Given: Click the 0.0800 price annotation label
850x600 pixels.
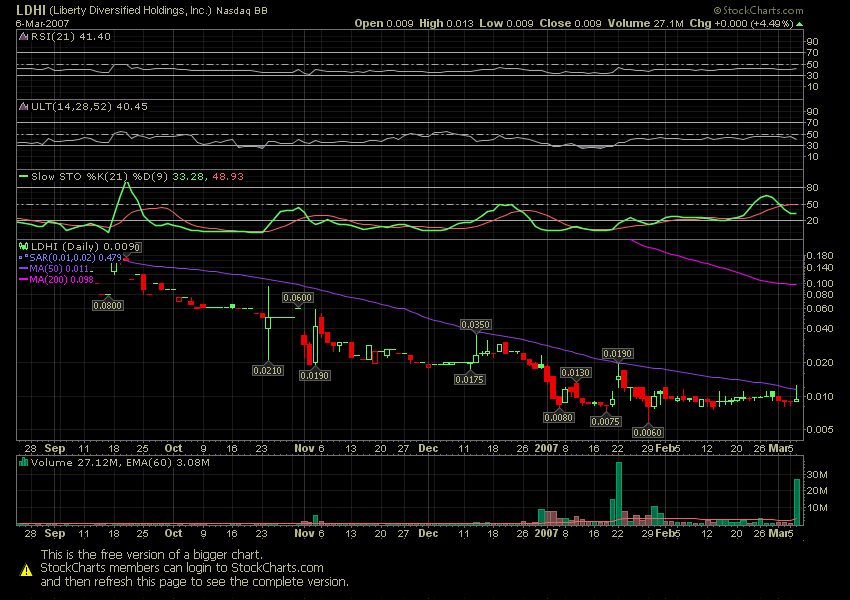Looking at the screenshot, I should (x=108, y=306).
